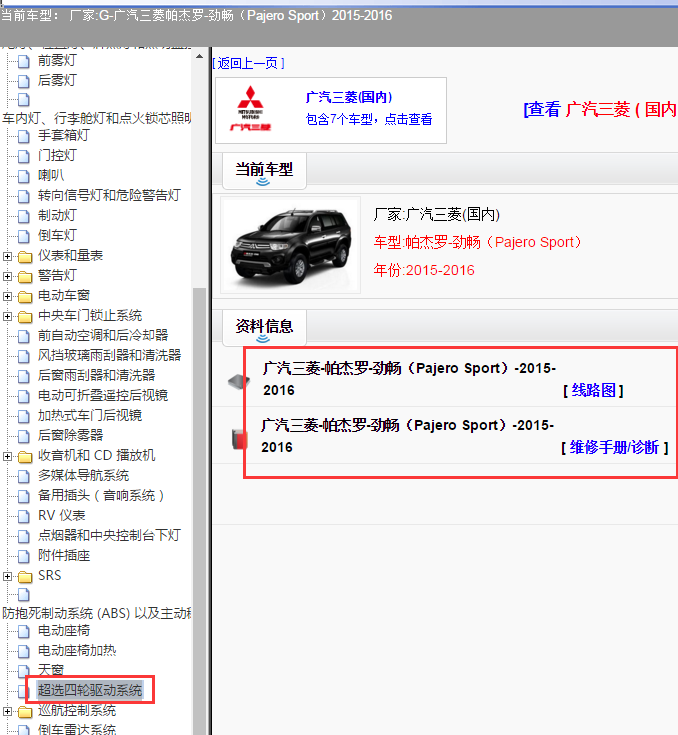
Task: Expand the 中央车门锁止系统 tree node
Action: coord(7,316)
